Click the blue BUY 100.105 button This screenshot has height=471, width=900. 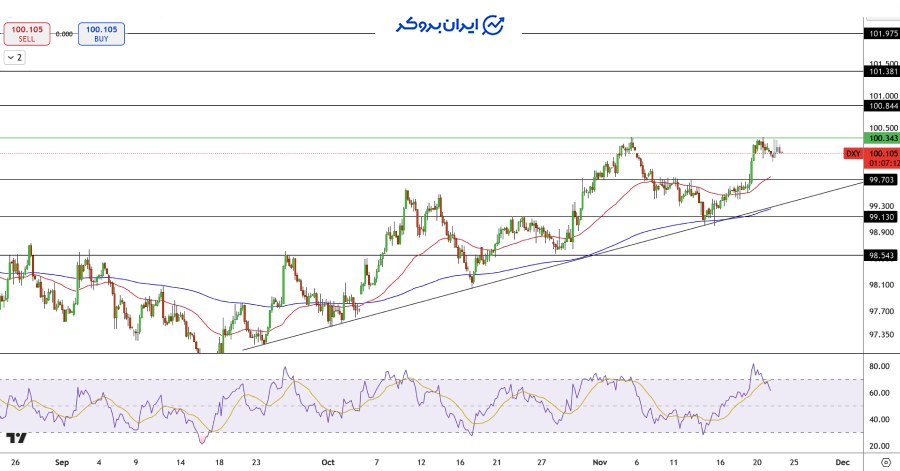click(x=101, y=34)
